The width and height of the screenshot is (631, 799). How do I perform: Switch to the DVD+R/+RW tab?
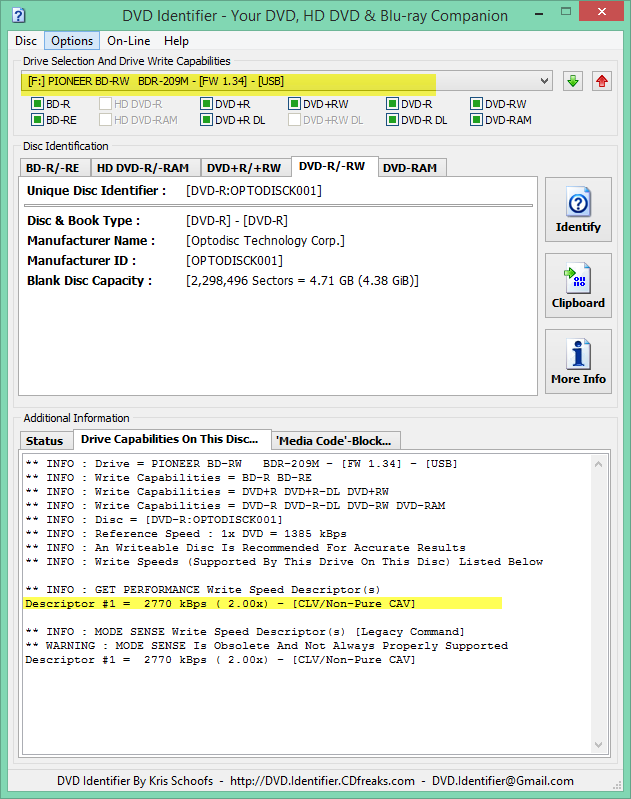[244, 168]
